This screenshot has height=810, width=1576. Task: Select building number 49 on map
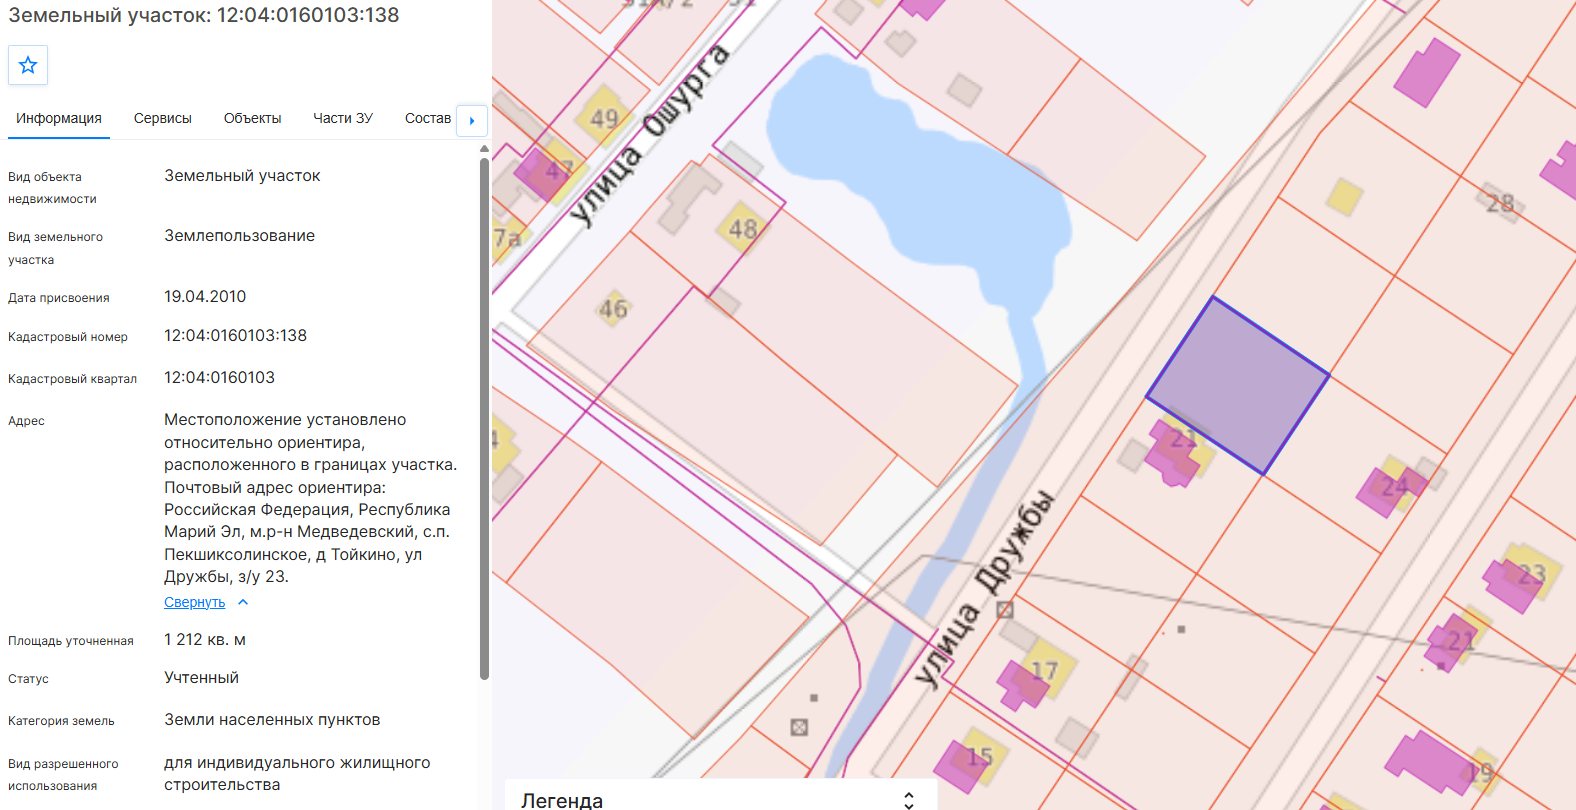click(x=604, y=118)
